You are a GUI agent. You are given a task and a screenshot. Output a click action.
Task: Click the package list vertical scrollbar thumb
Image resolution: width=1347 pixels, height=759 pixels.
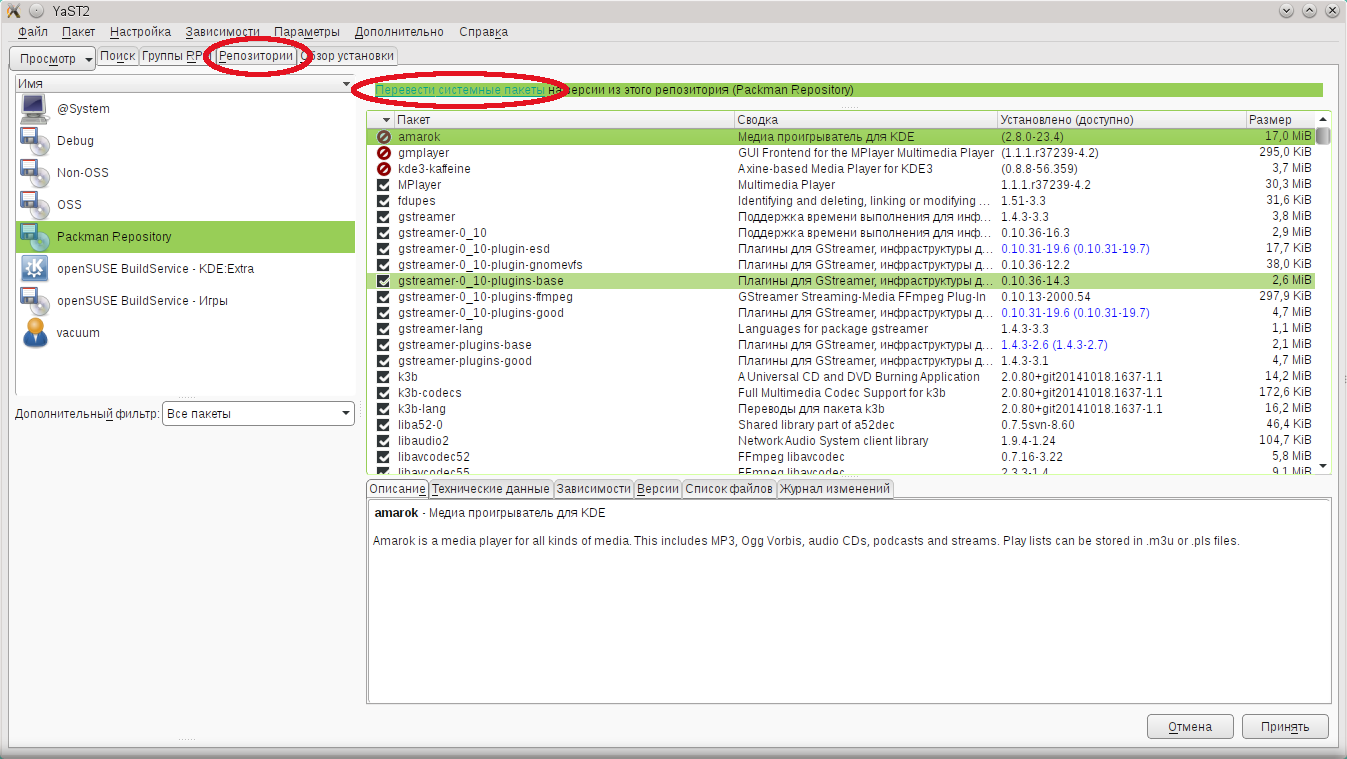(x=1323, y=136)
